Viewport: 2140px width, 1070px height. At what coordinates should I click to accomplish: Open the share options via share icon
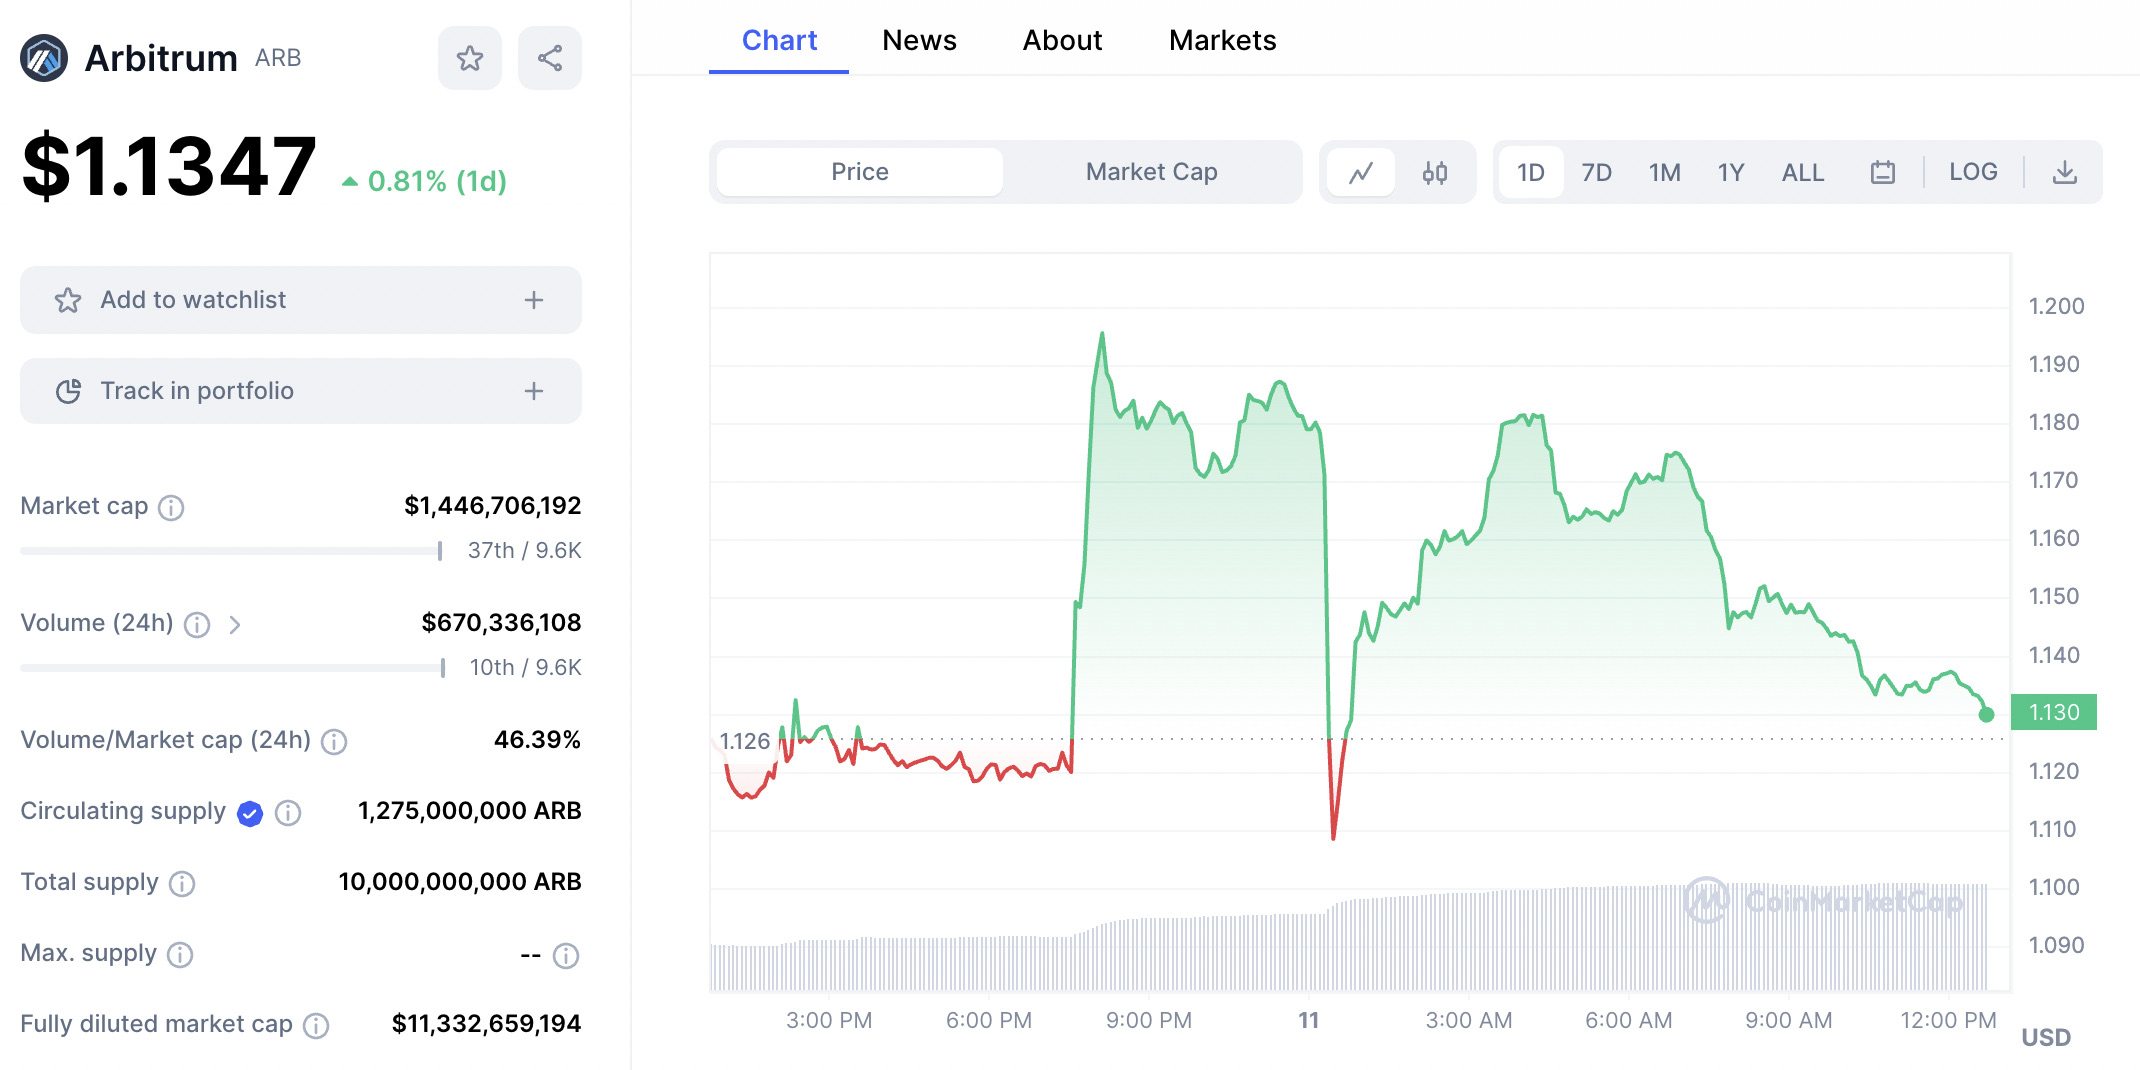pos(549,57)
